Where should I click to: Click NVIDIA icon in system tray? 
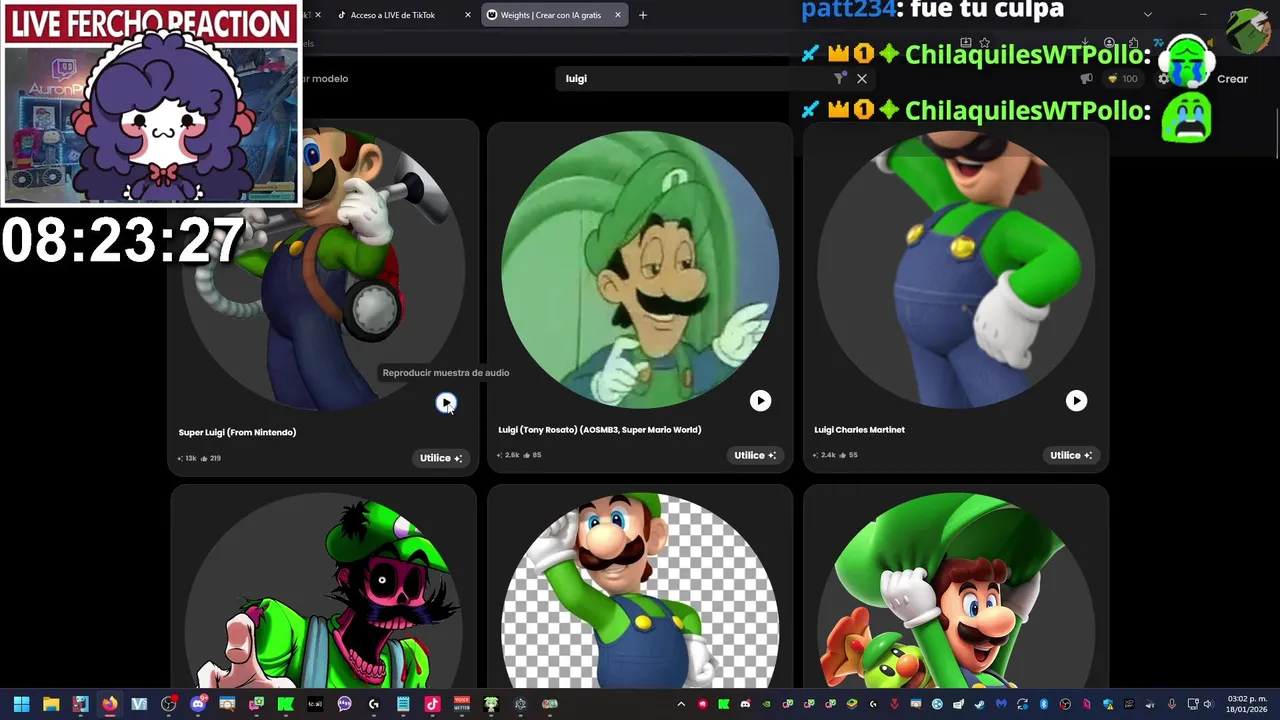point(766,704)
